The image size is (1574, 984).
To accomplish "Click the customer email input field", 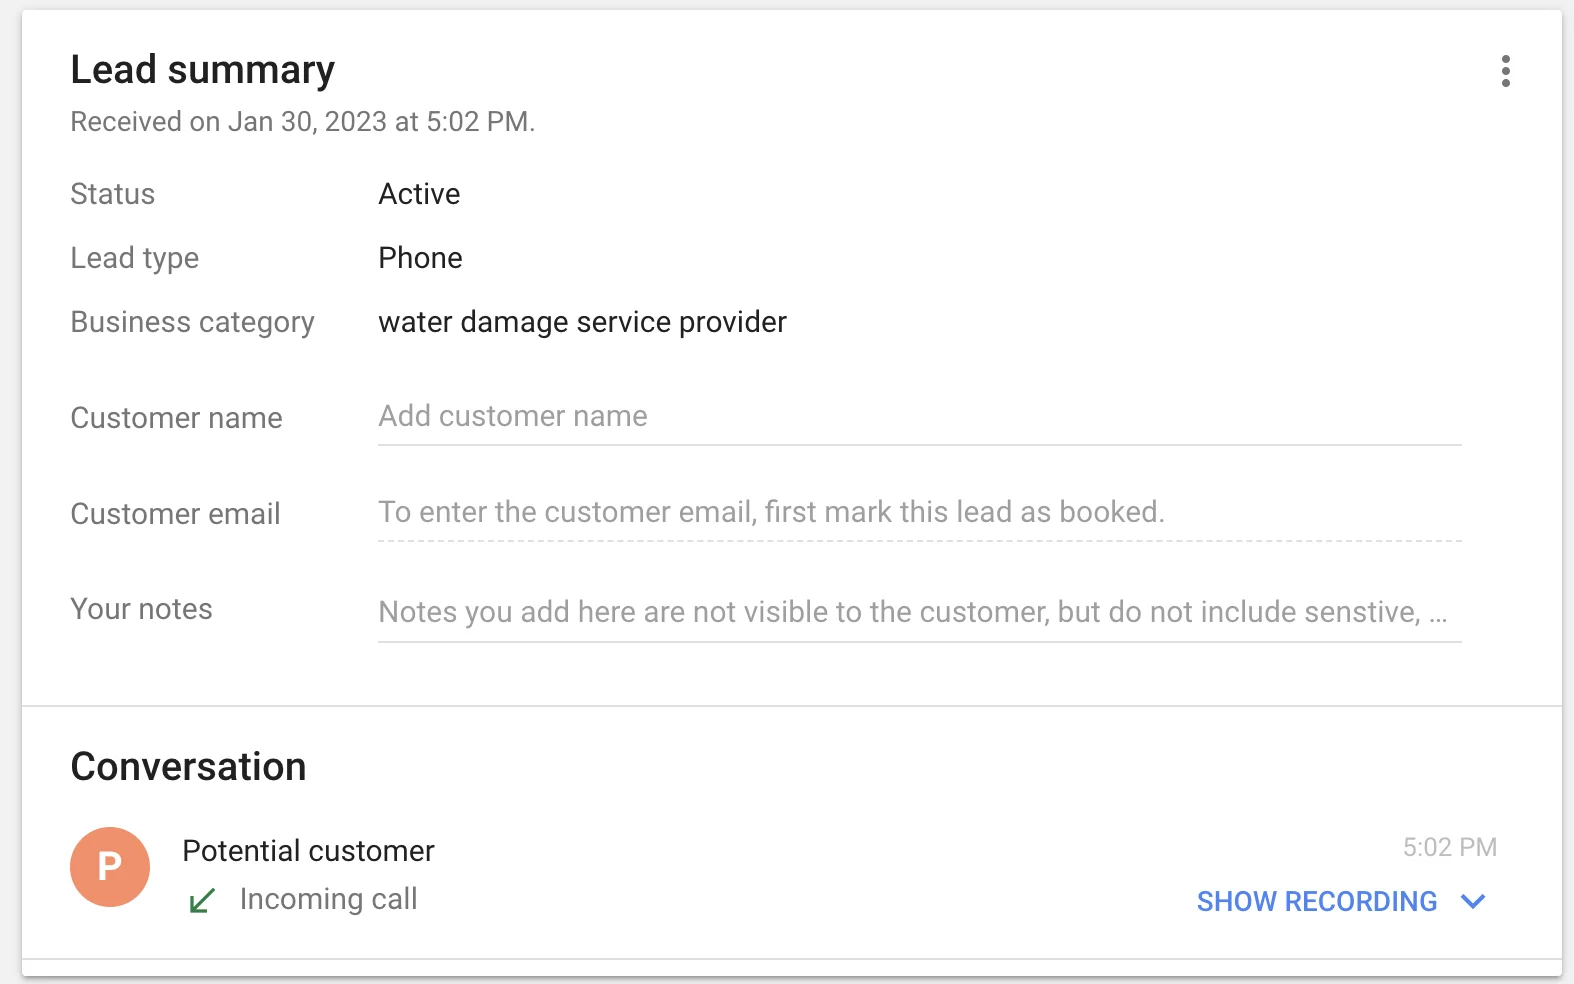I will click(x=918, y=512).
